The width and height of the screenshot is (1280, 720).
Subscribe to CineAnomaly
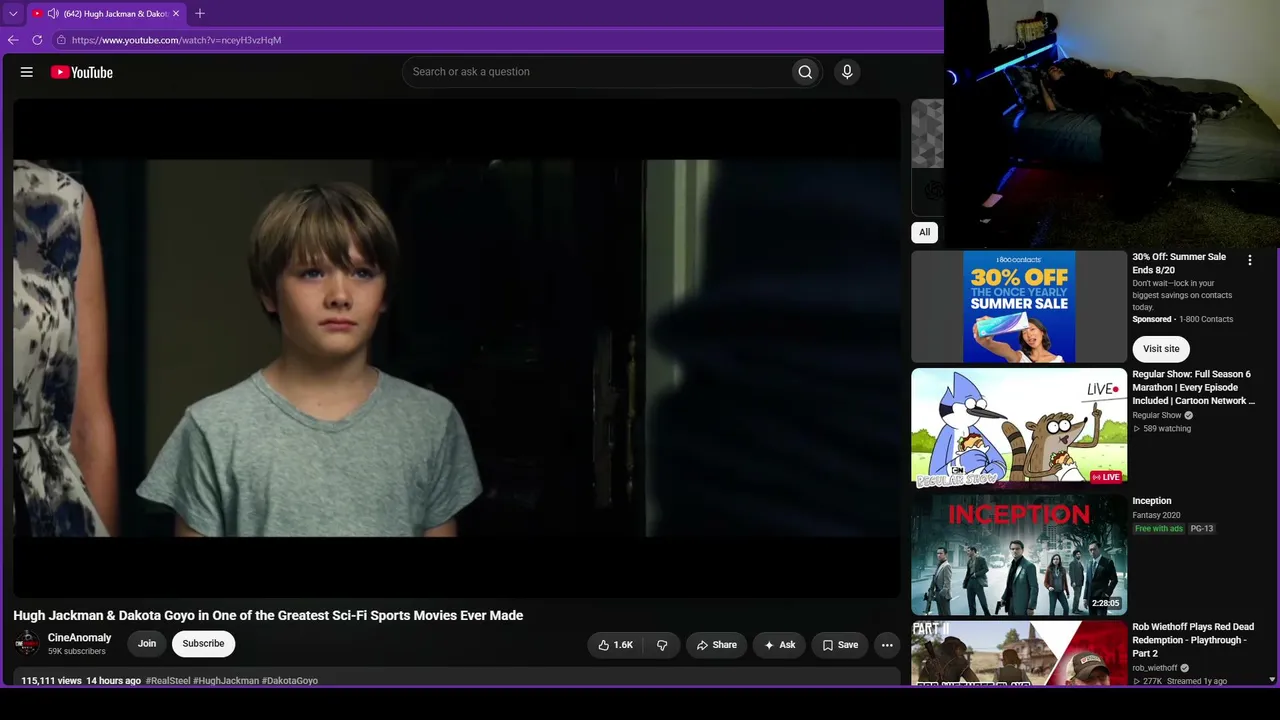click(x=203, y=644)
